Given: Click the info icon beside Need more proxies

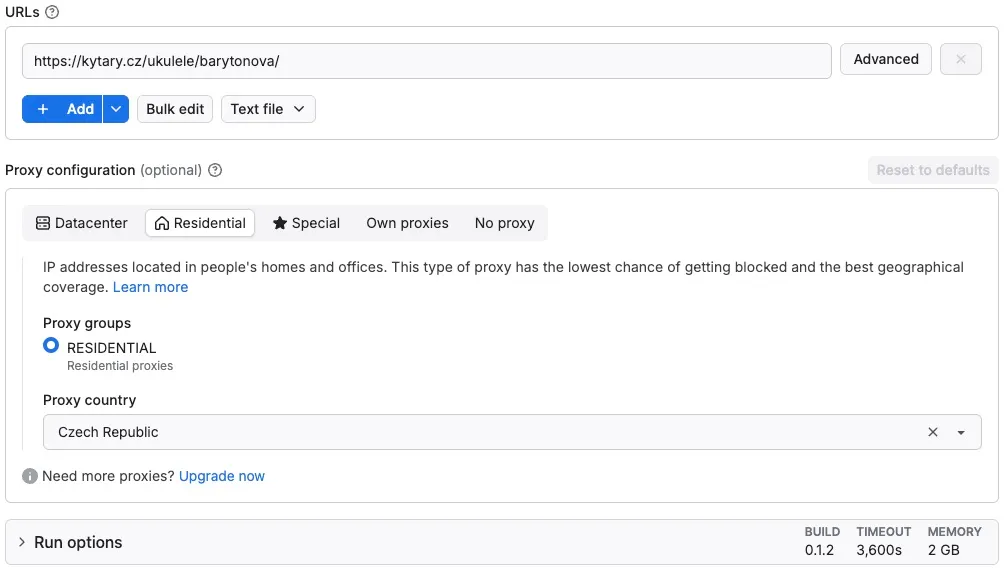Looking at the screenshot, I should (29, 476).
